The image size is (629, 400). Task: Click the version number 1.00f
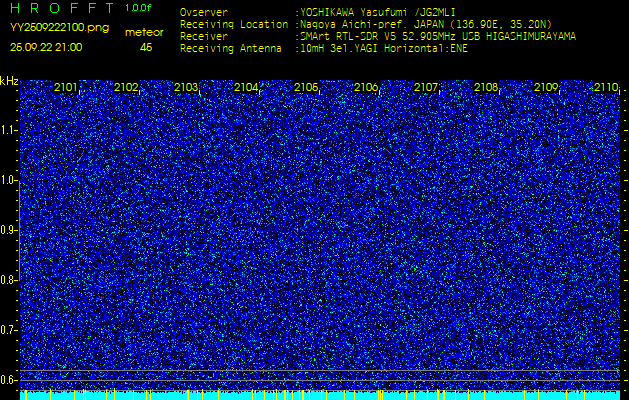138,8
